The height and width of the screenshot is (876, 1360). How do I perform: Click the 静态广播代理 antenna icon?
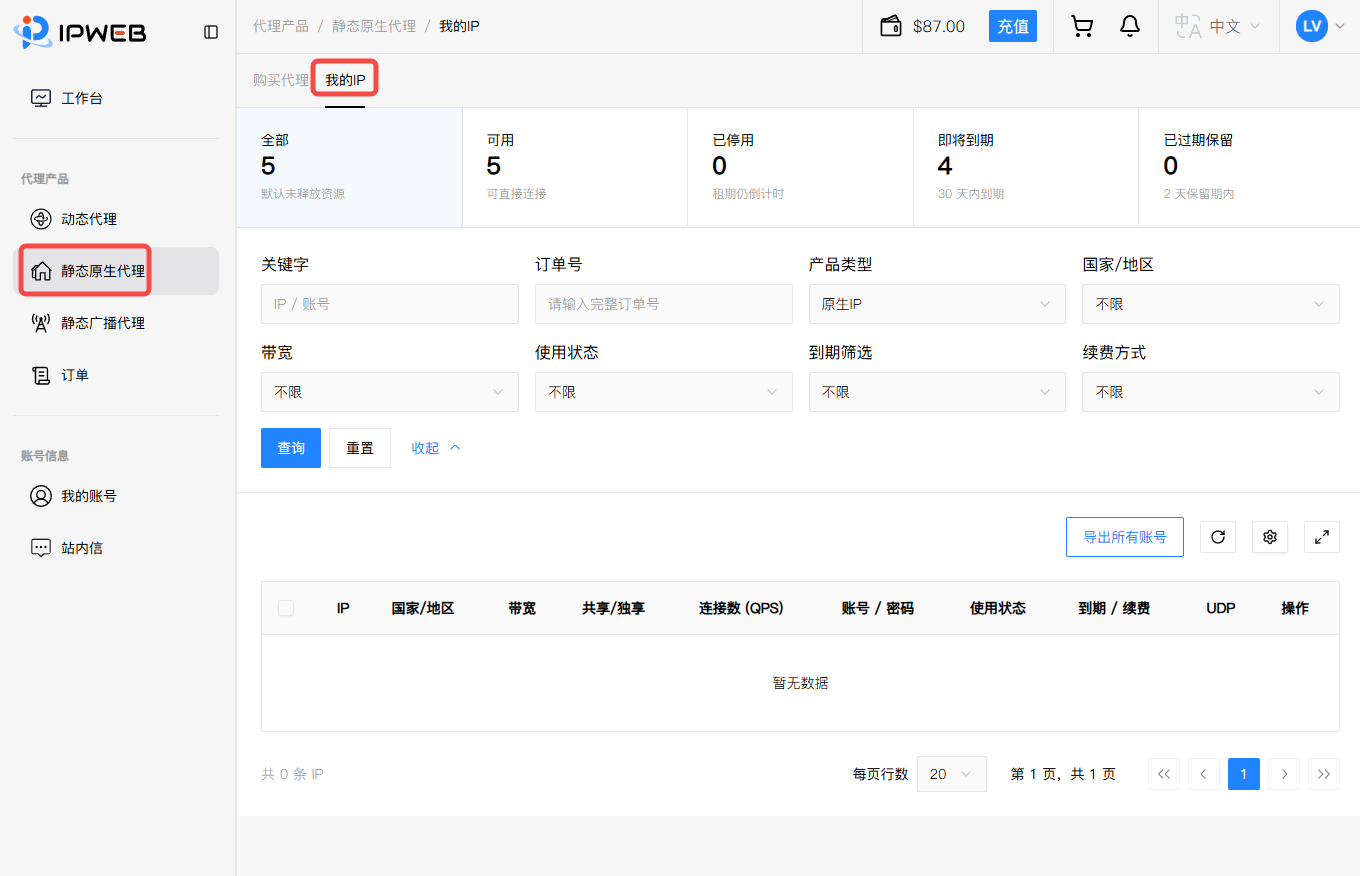(41, 323)
